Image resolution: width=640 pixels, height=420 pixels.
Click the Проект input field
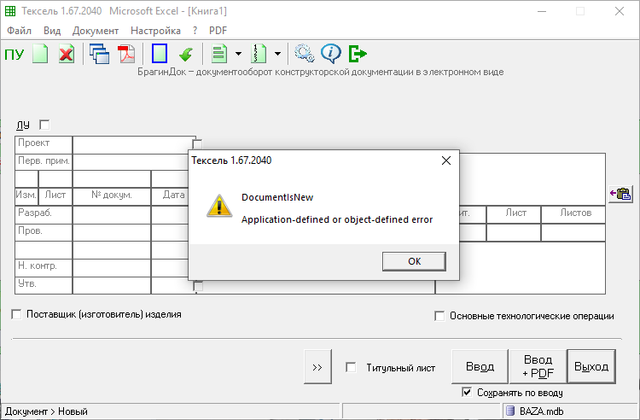click(134, 145)
